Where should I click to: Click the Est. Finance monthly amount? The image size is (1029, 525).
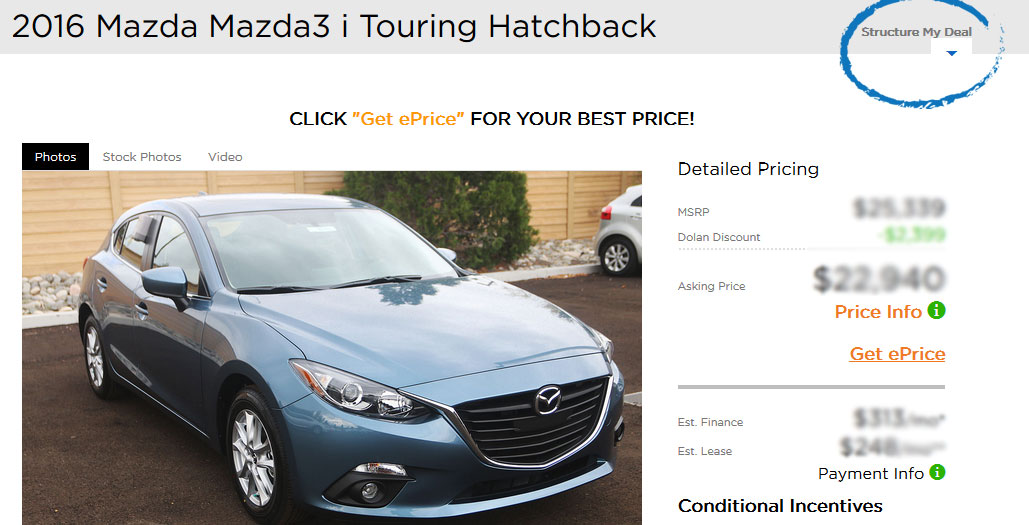[899, 417]
